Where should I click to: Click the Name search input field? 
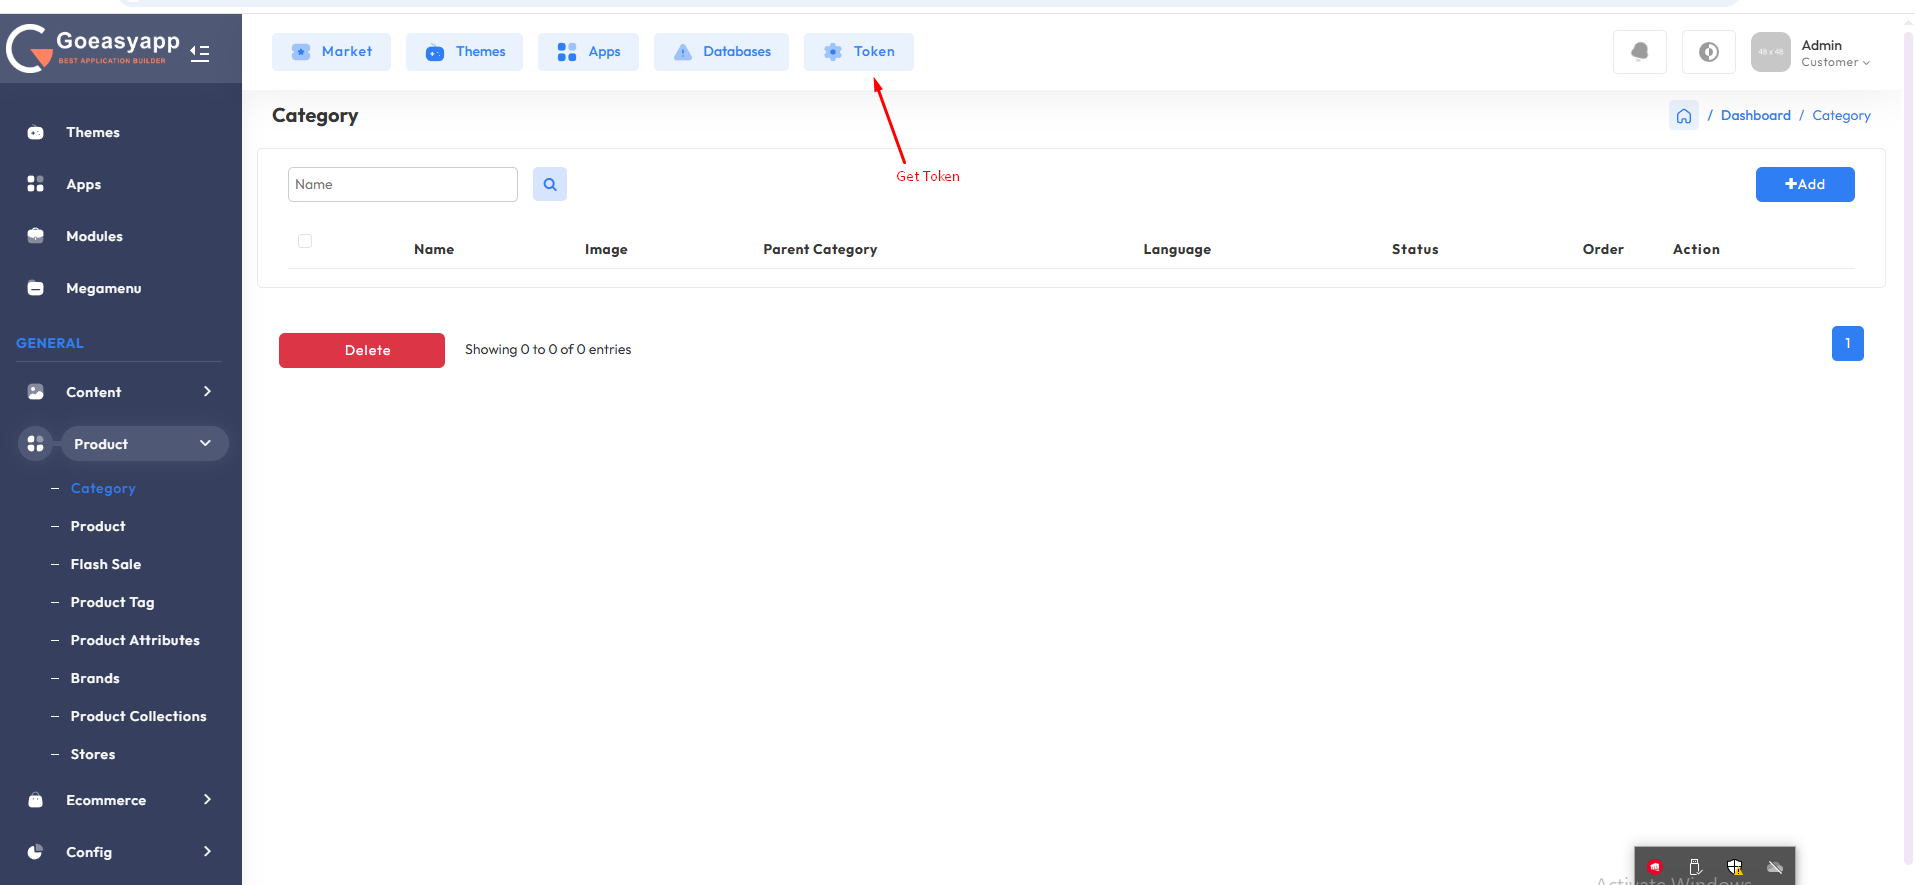click(x=402, y=184)
